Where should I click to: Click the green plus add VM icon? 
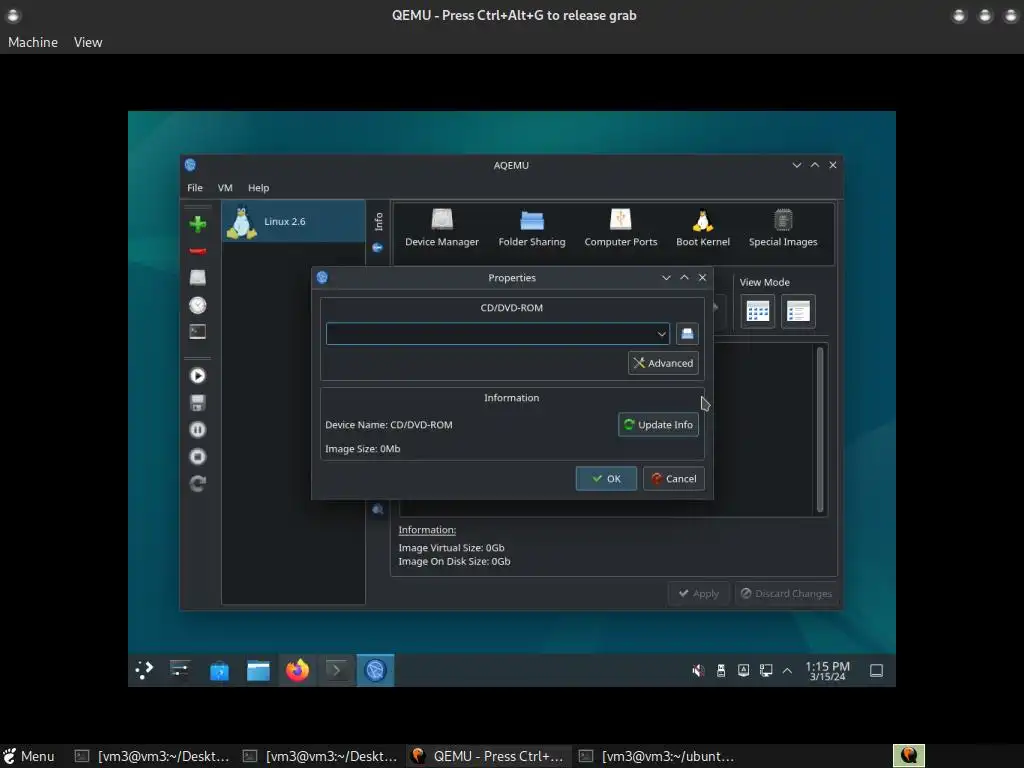click(197, 224)
